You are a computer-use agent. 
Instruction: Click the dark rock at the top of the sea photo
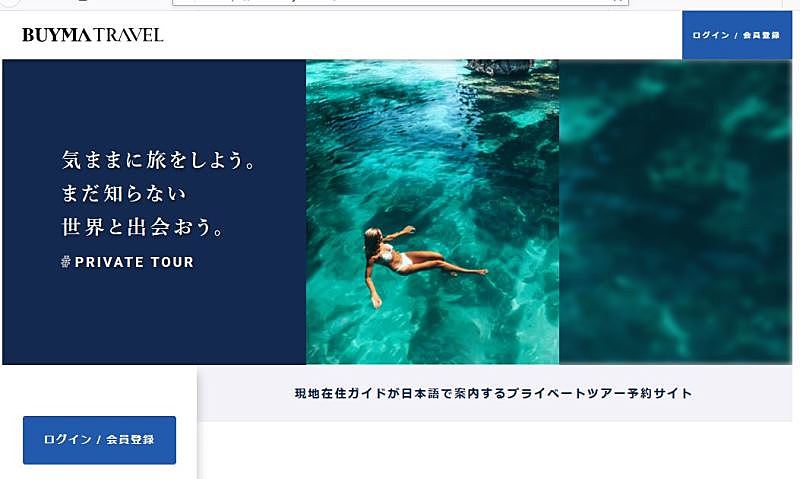click(499, 66)
